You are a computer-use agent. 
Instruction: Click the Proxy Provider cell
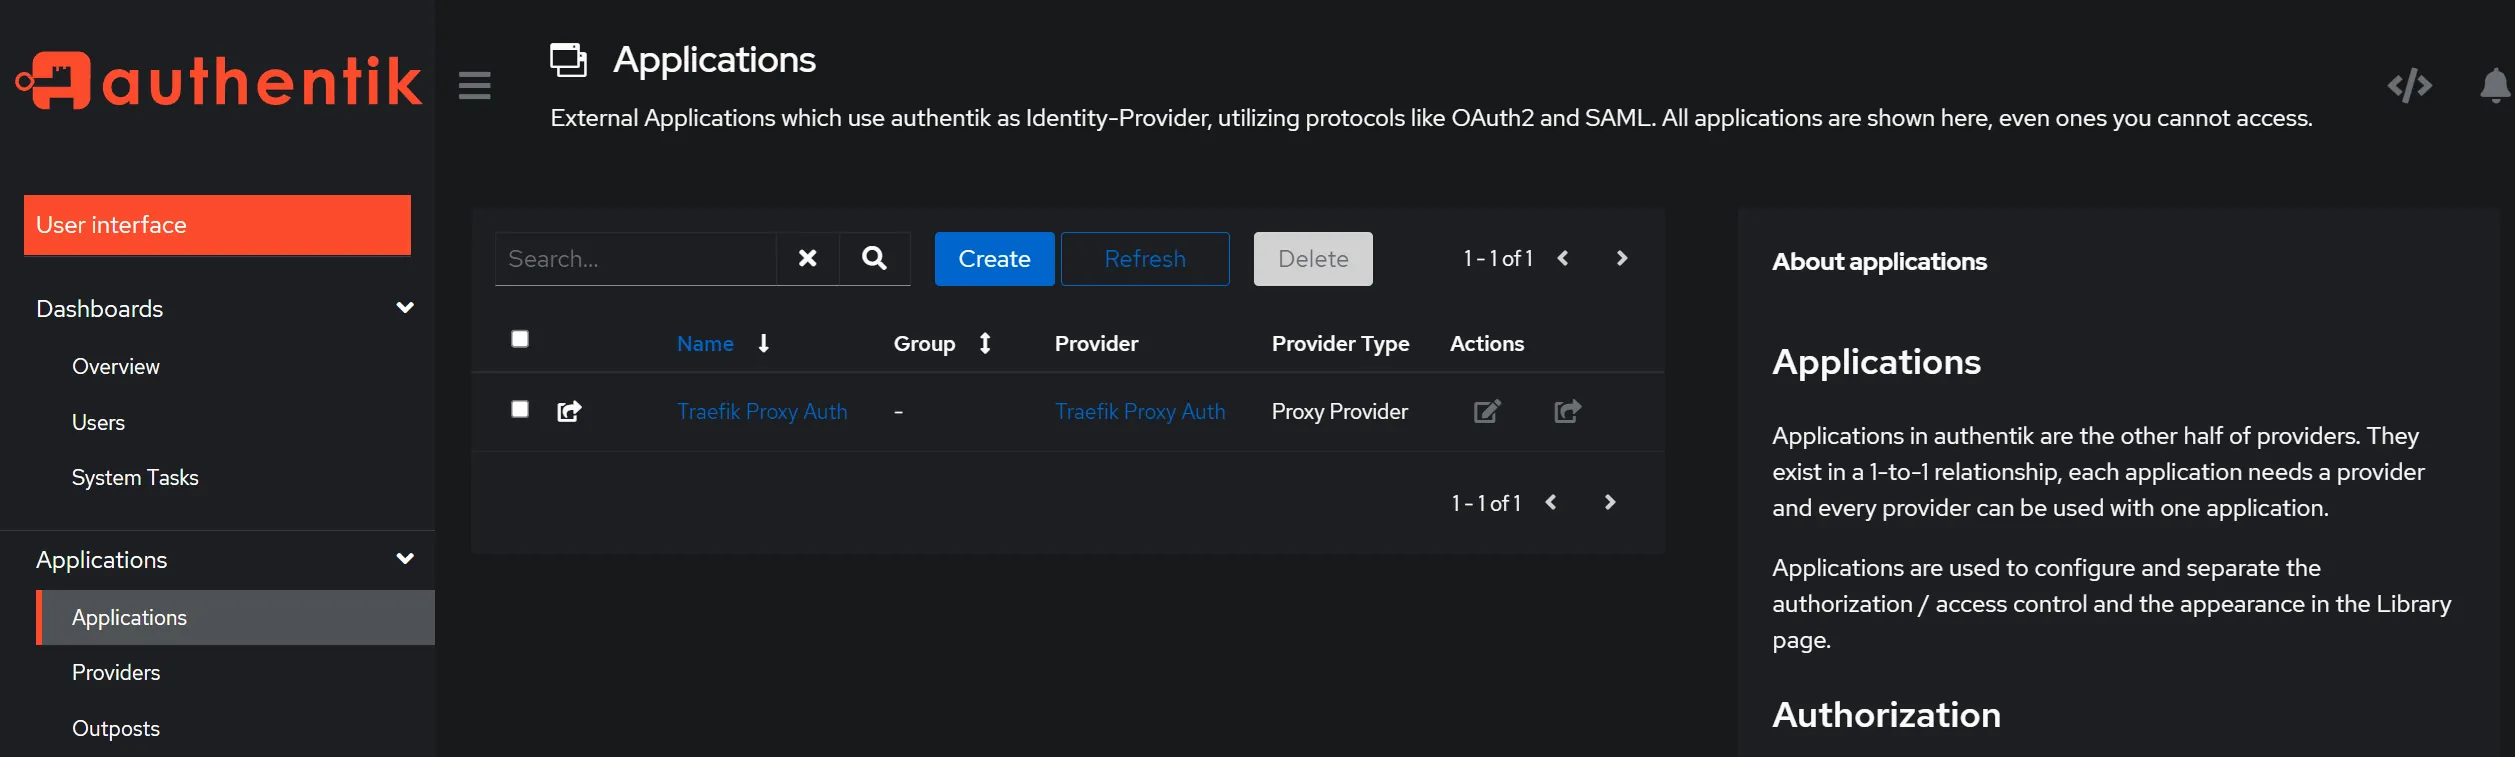point(1339,411)
